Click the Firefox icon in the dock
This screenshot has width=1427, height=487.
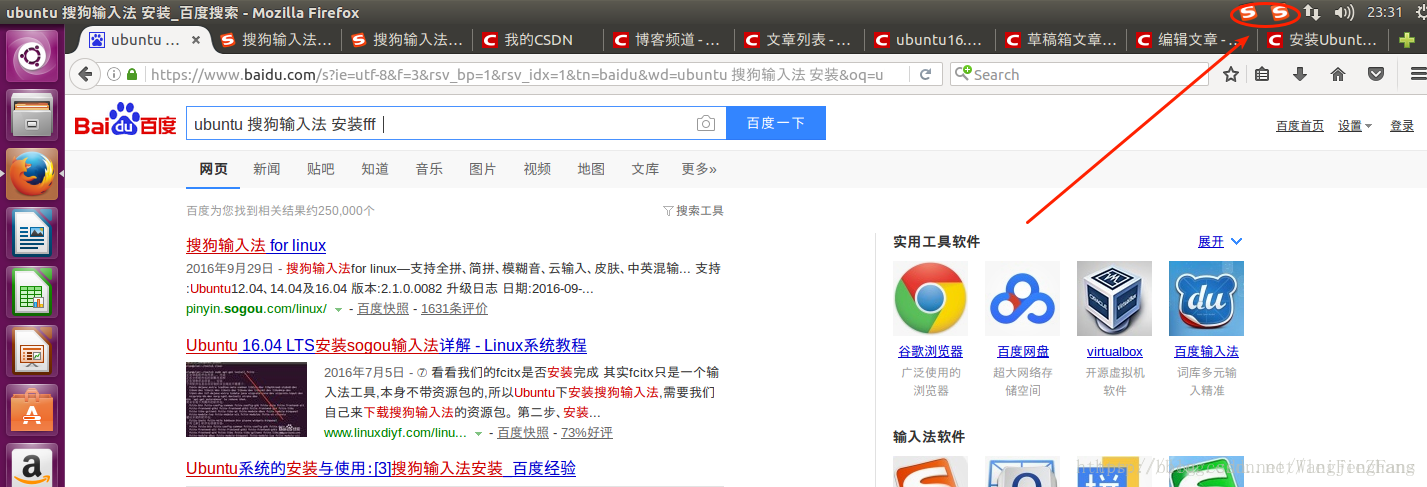coord(33,174)
